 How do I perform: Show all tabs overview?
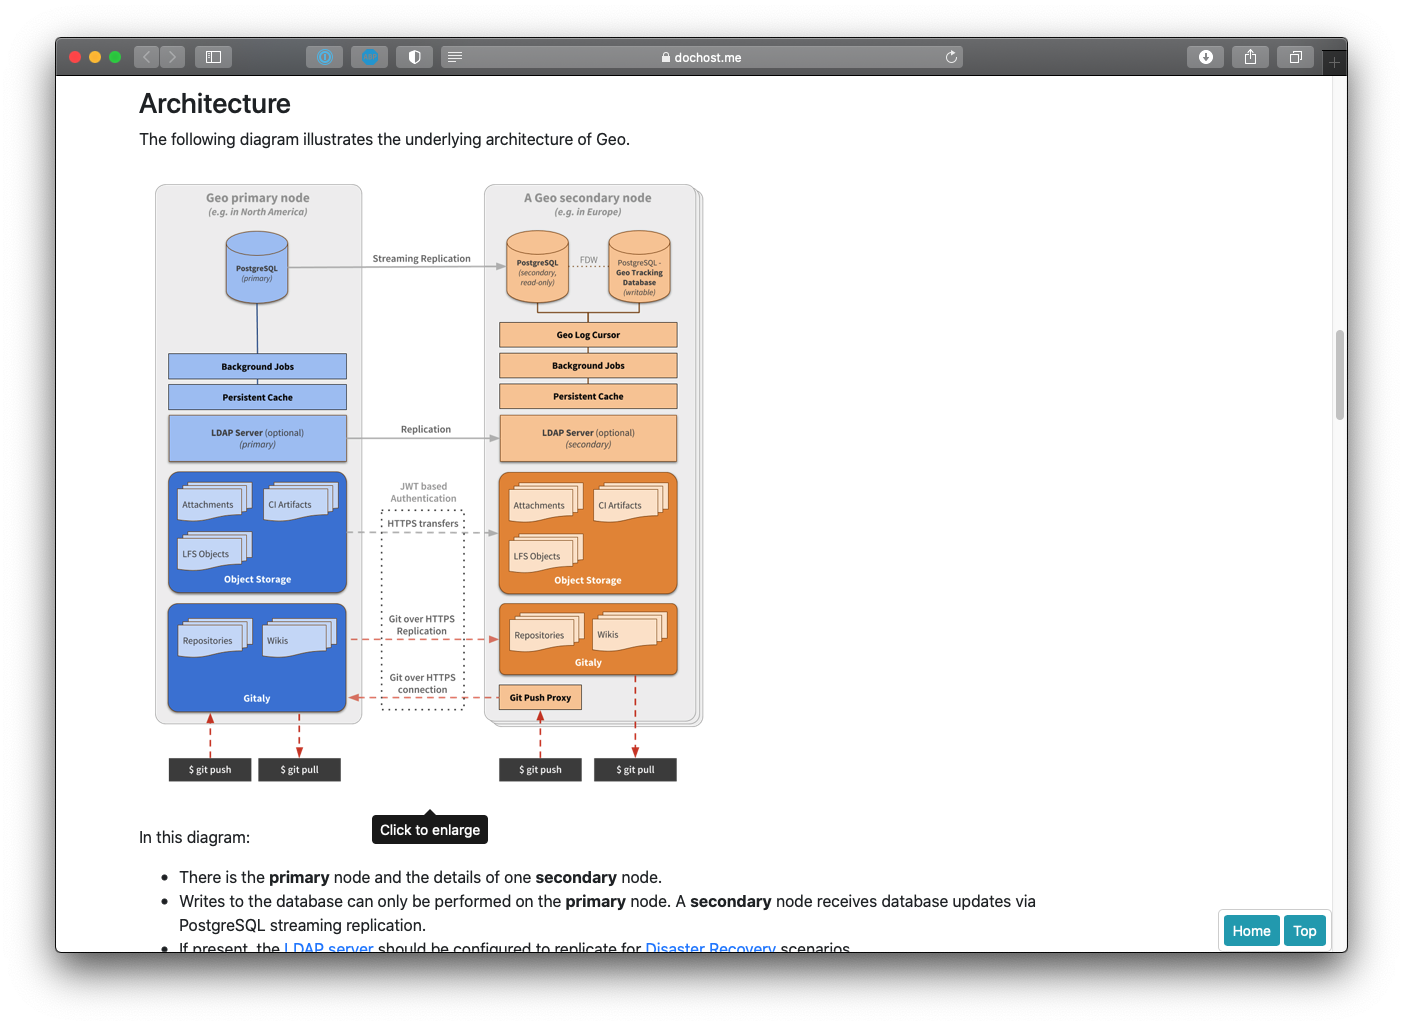pyautogui.click(x=1295, y=57)
